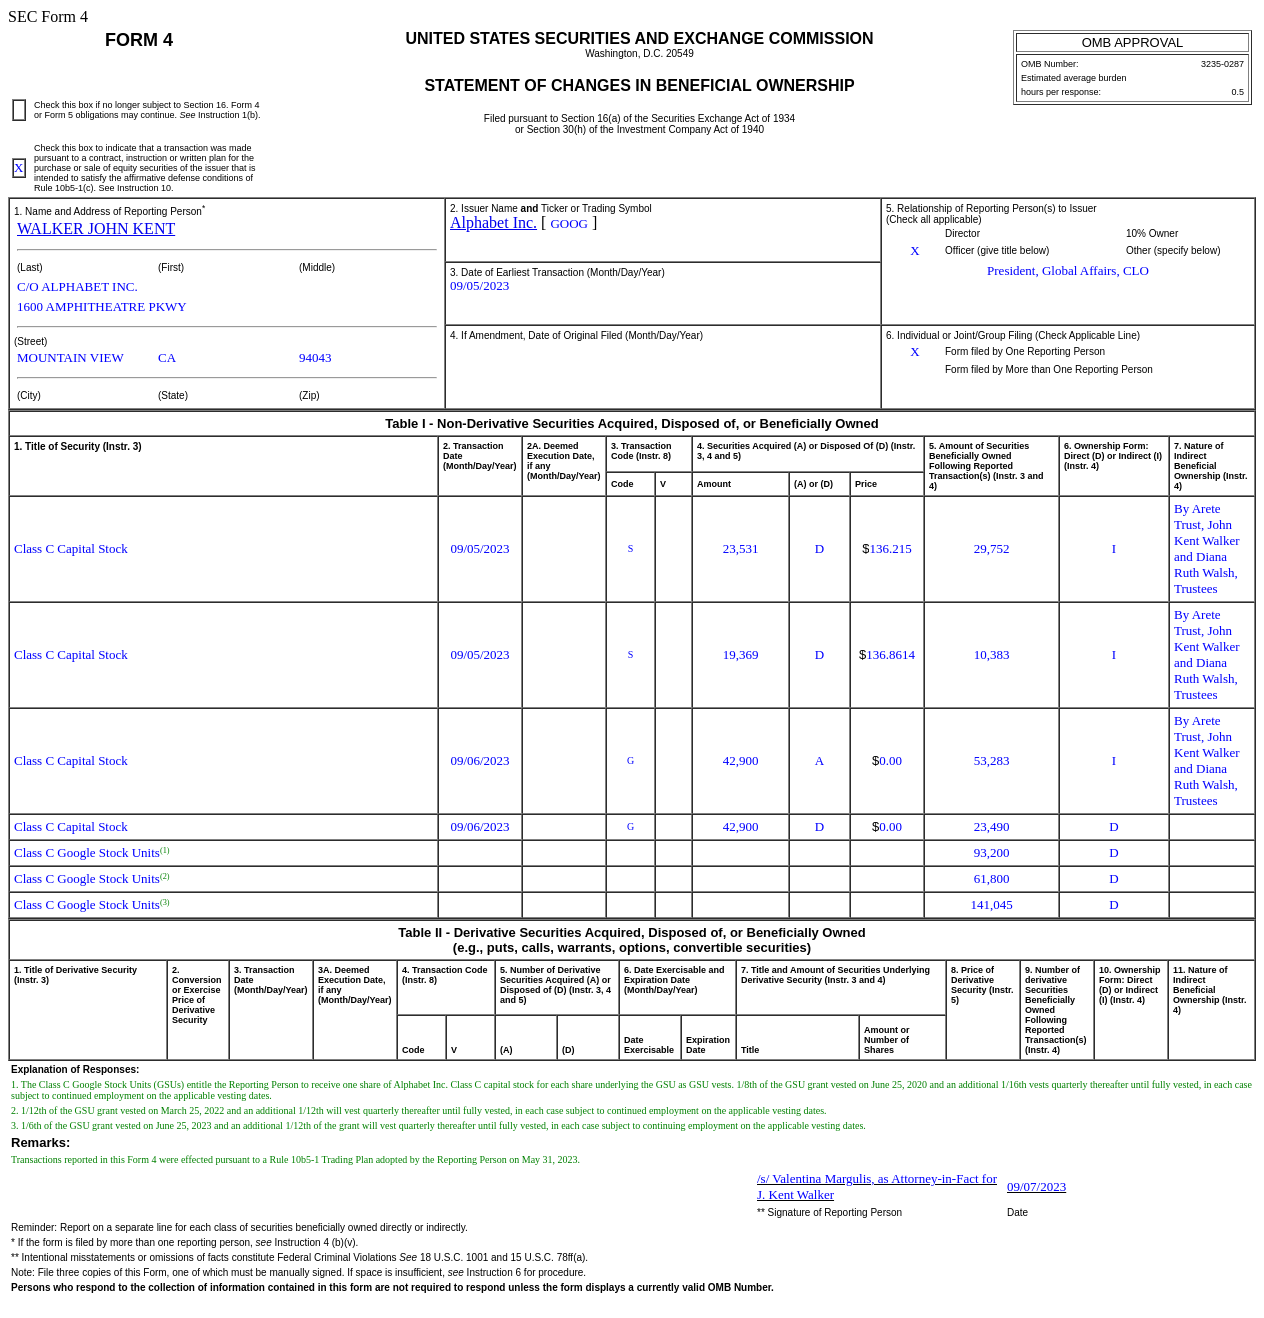Click the state value CA

point(167,358)
